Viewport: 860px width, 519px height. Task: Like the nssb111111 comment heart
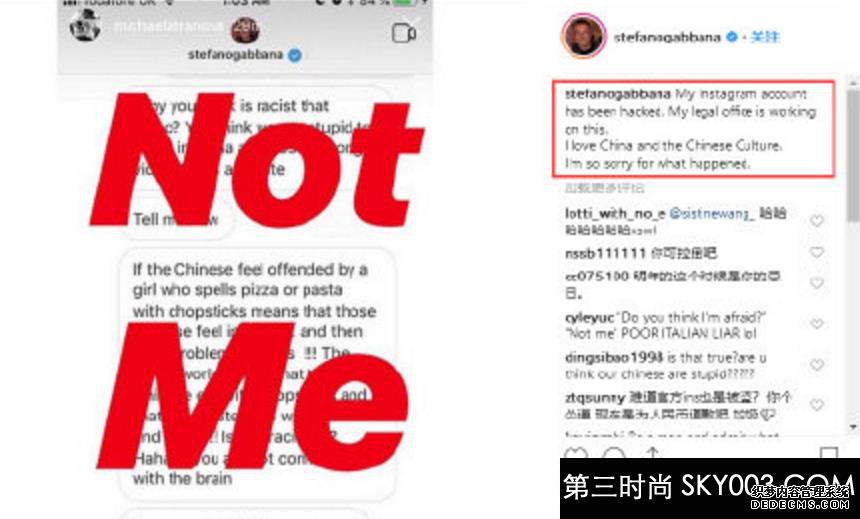point(817,252)
